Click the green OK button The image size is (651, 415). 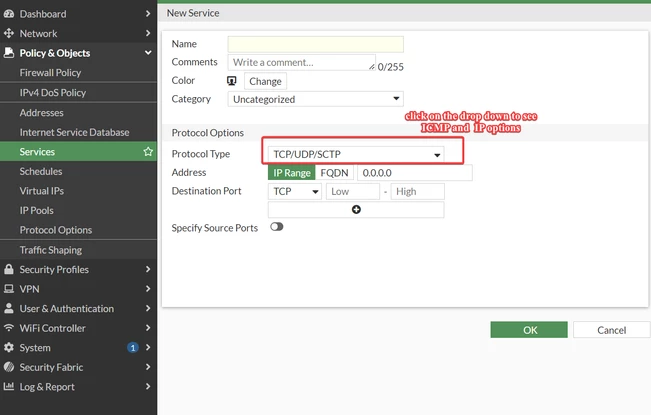[529, 330]
